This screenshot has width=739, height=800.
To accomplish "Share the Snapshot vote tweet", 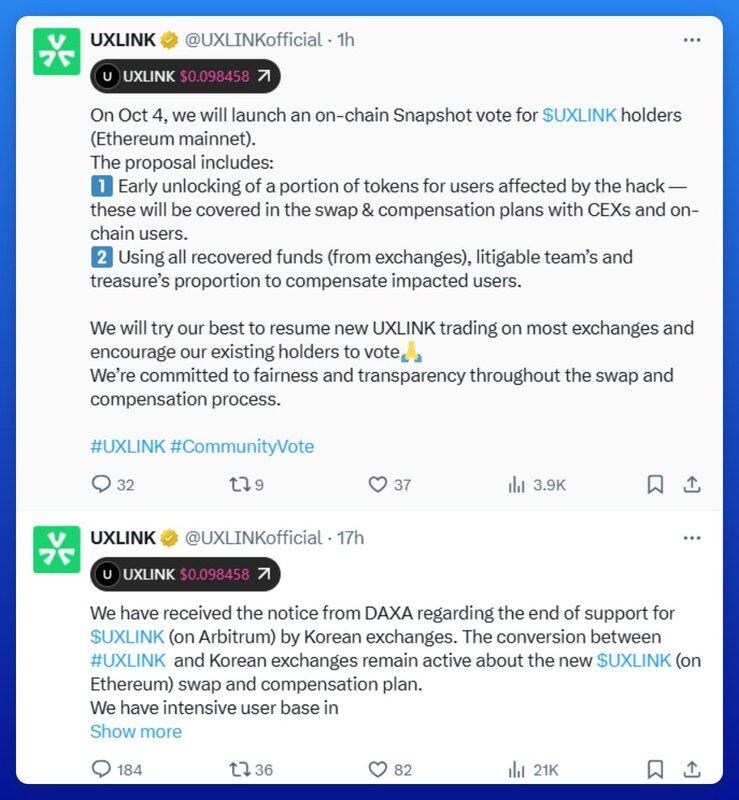I will (x=691, y=485).
